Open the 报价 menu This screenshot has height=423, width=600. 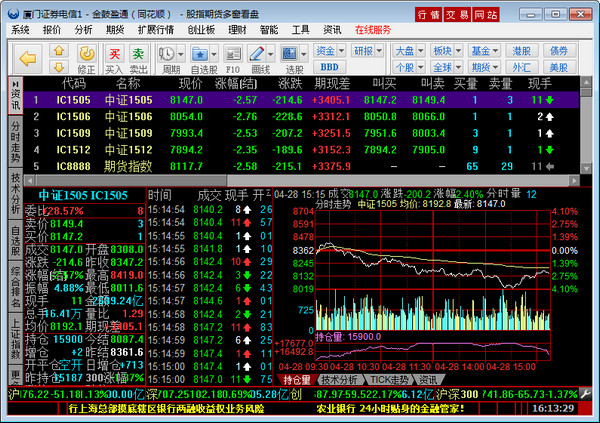[52, 30]
